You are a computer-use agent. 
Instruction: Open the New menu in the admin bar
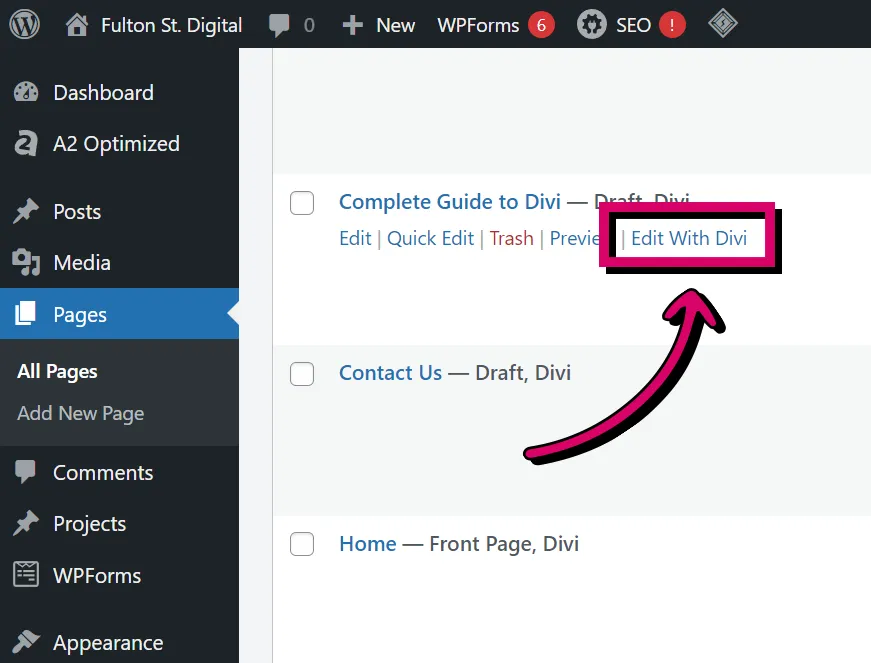click(x=379, y=25)
